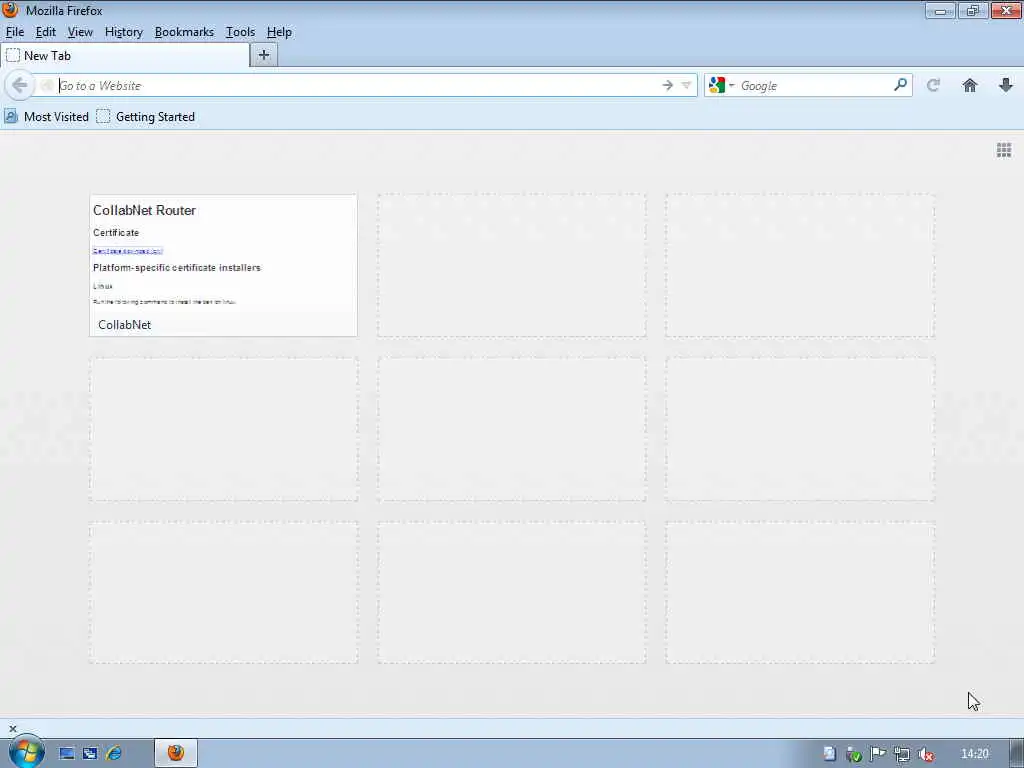The image size is (1024, 768).
Task: Open the Help menu
Action: (x=279, y=32)
